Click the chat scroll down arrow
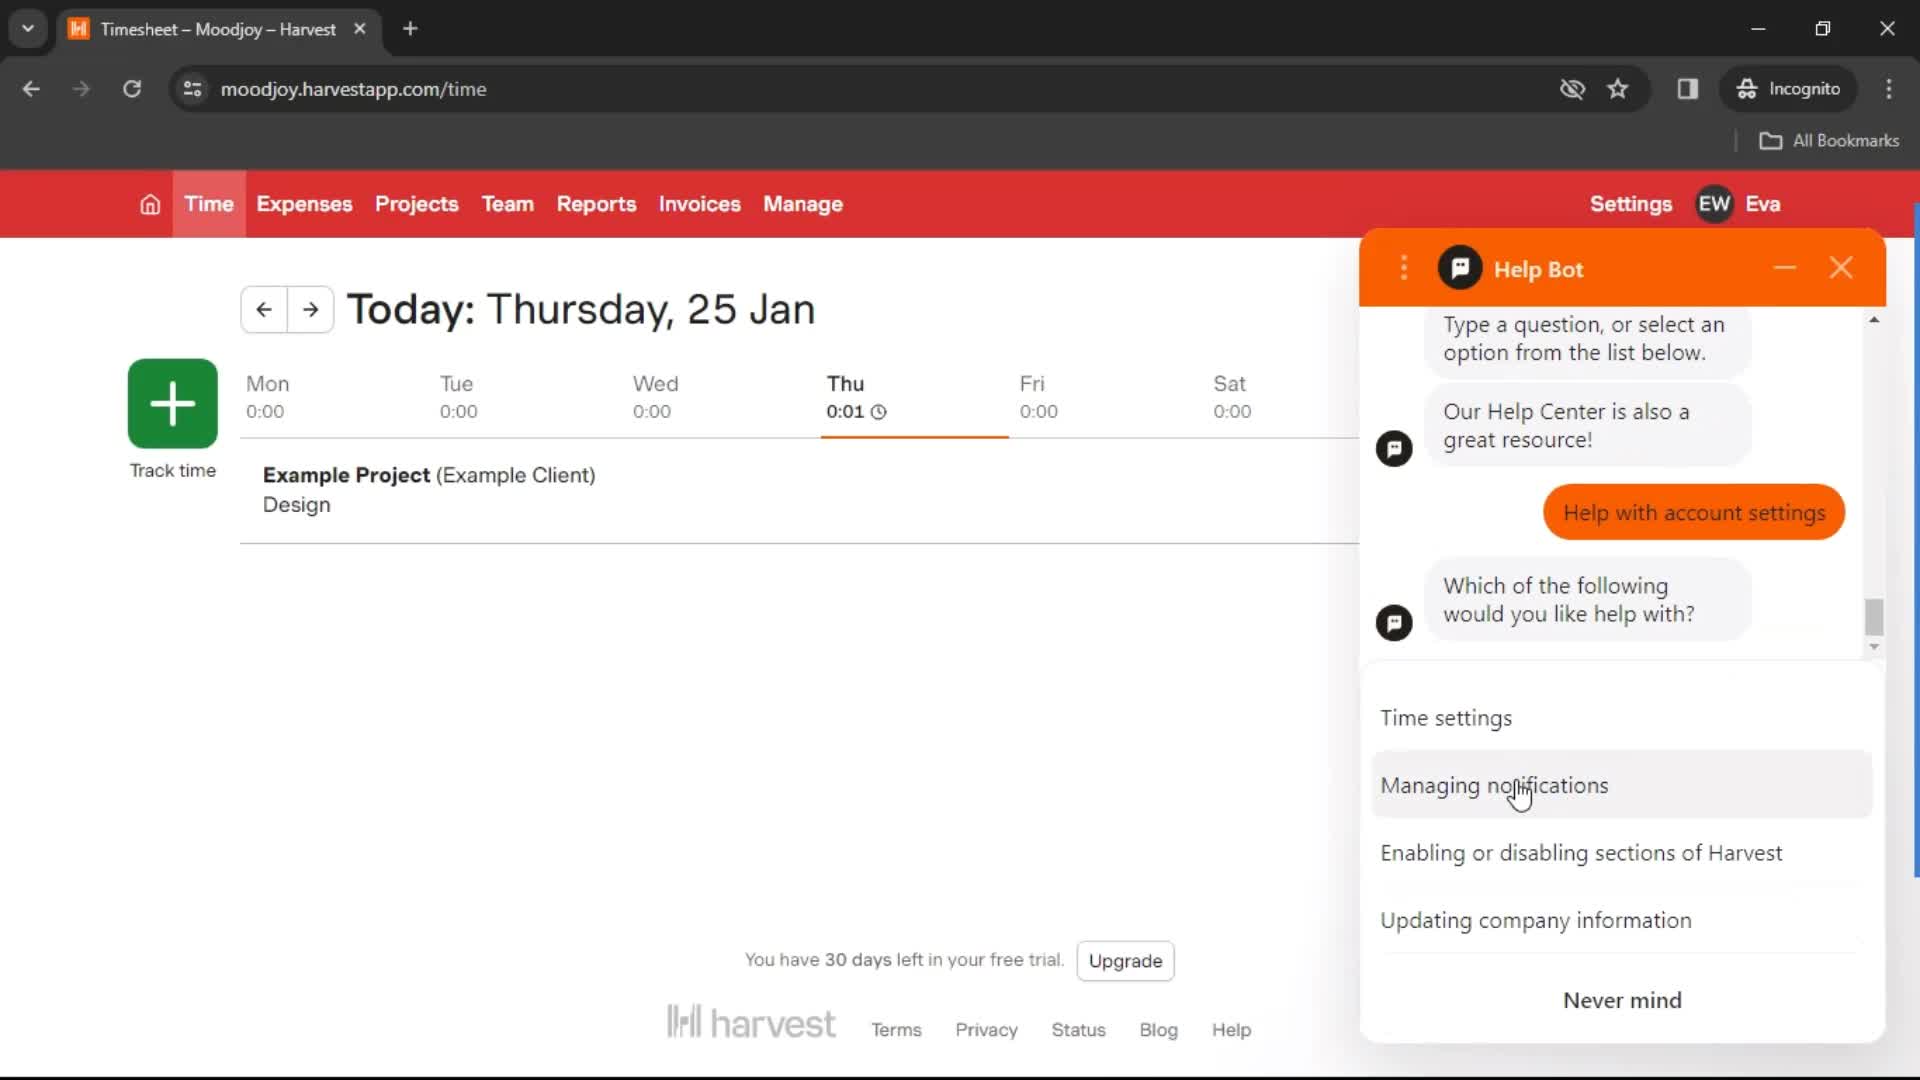The width and height of the screenshot is (1920, 1080). [1874, 647]
